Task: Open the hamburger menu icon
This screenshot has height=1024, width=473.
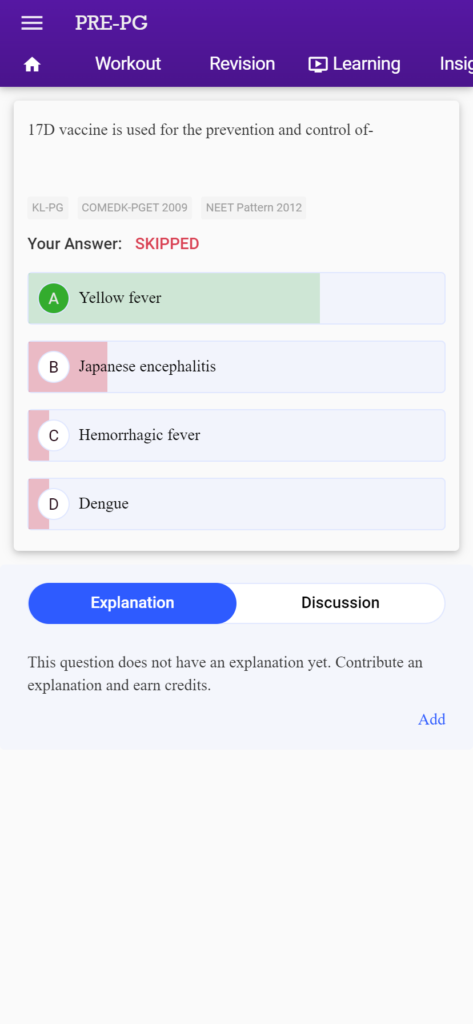Action: click(x=32, y=23)
